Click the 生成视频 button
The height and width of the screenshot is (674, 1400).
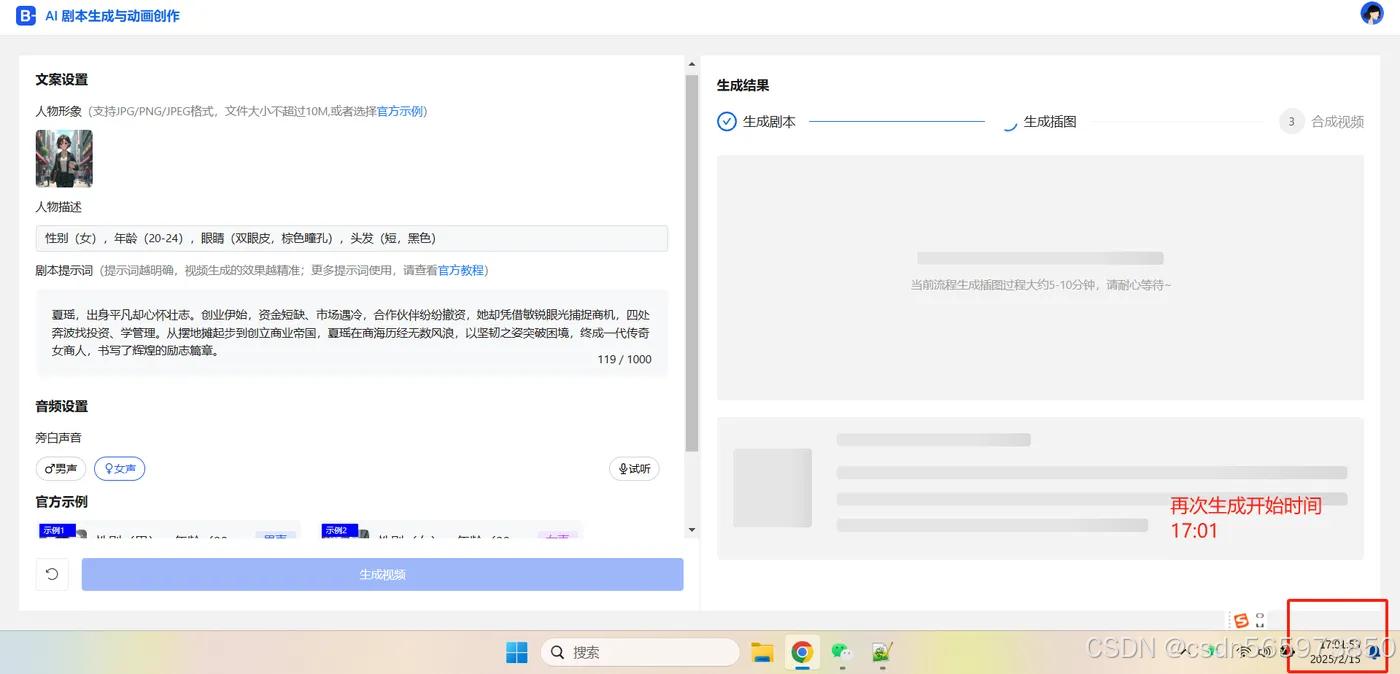click(382, 574)
